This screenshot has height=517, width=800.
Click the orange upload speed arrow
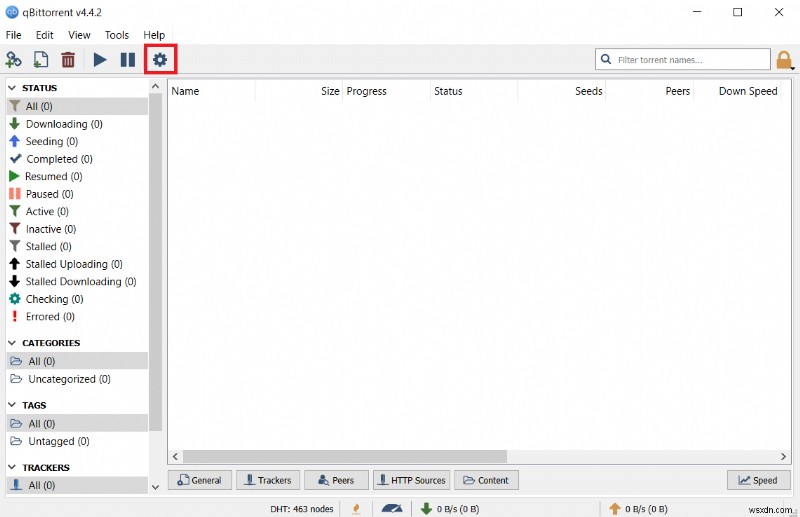click(615, 508)
